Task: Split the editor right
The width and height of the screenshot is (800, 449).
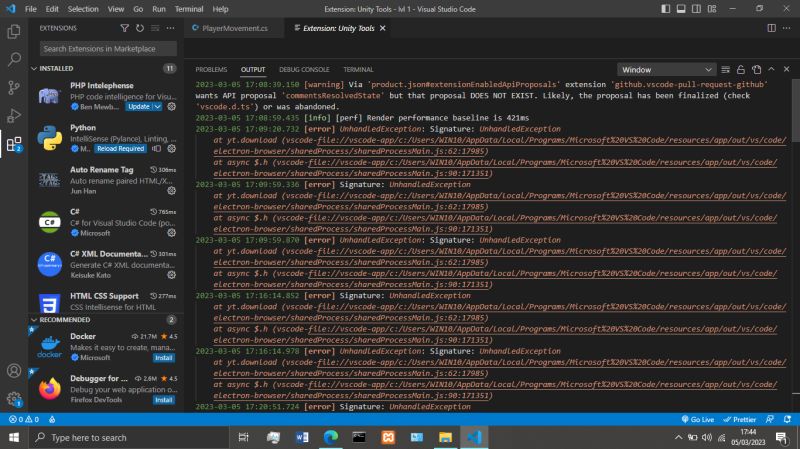Action: click(771, 28)
